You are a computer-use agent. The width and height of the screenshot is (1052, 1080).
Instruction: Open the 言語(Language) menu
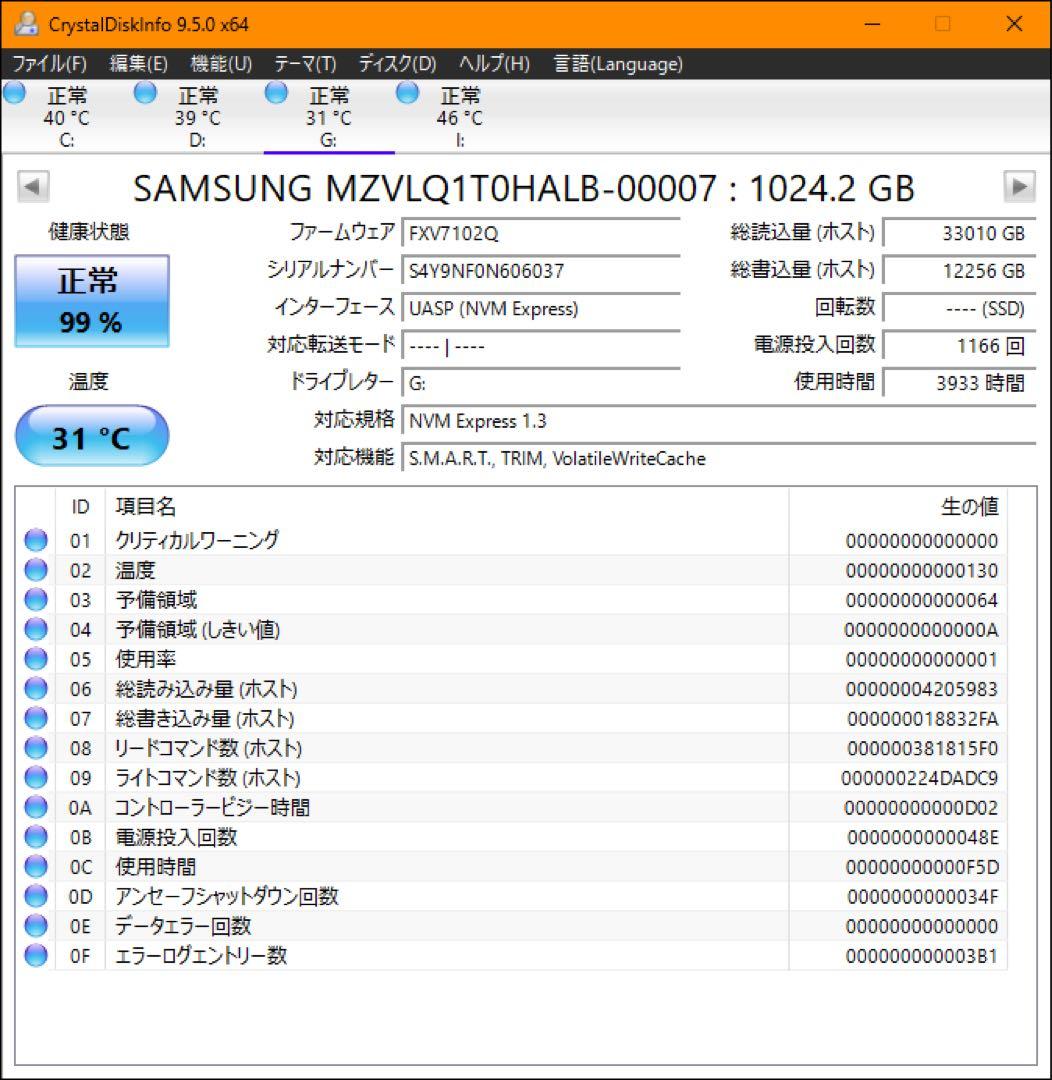(618, 64)
